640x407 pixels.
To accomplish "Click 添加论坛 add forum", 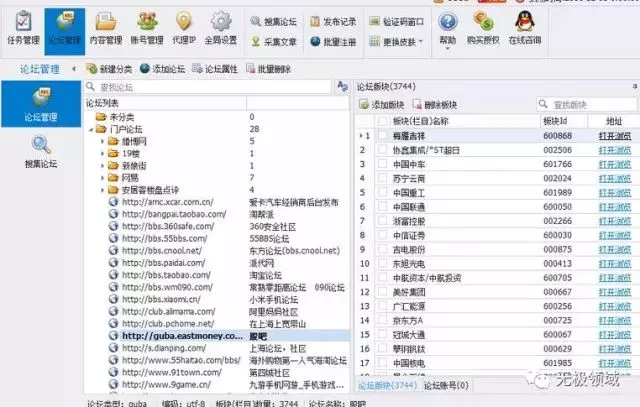I will [162, 69].
